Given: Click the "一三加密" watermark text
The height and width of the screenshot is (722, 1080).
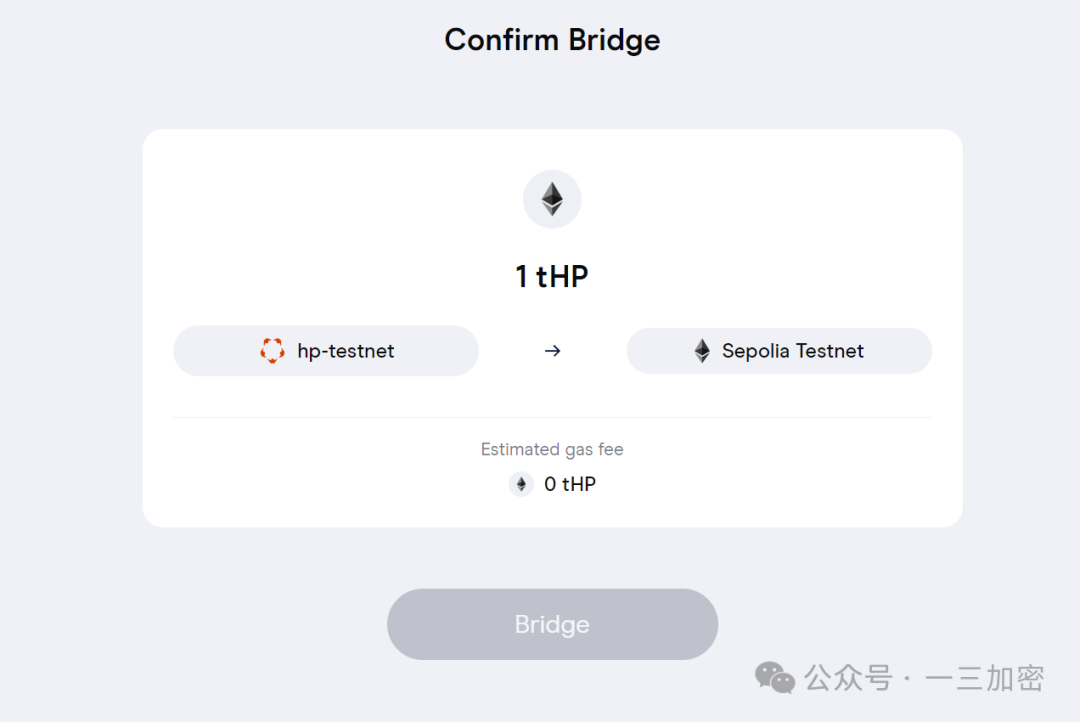Looking at the screenshot, I should 985,678.
